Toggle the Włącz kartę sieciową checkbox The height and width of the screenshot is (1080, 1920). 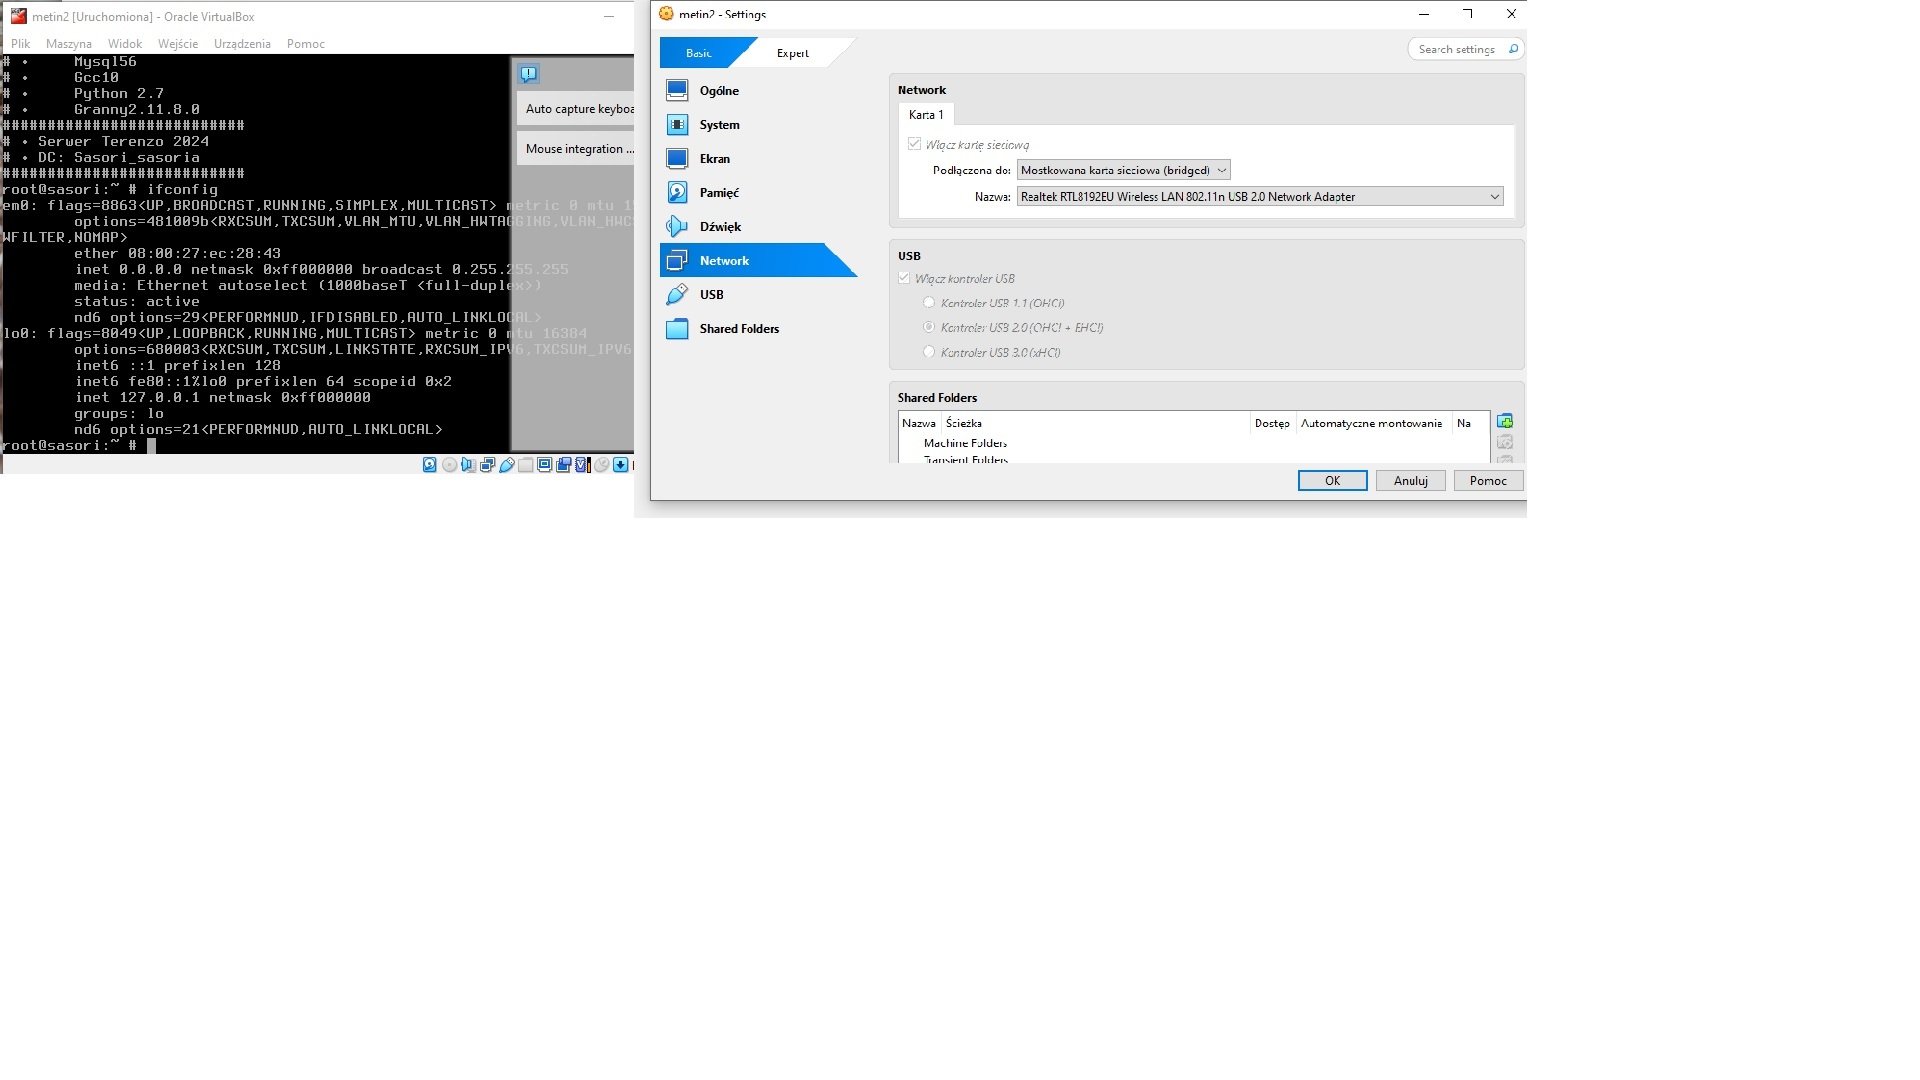click(x=914, y=144)
